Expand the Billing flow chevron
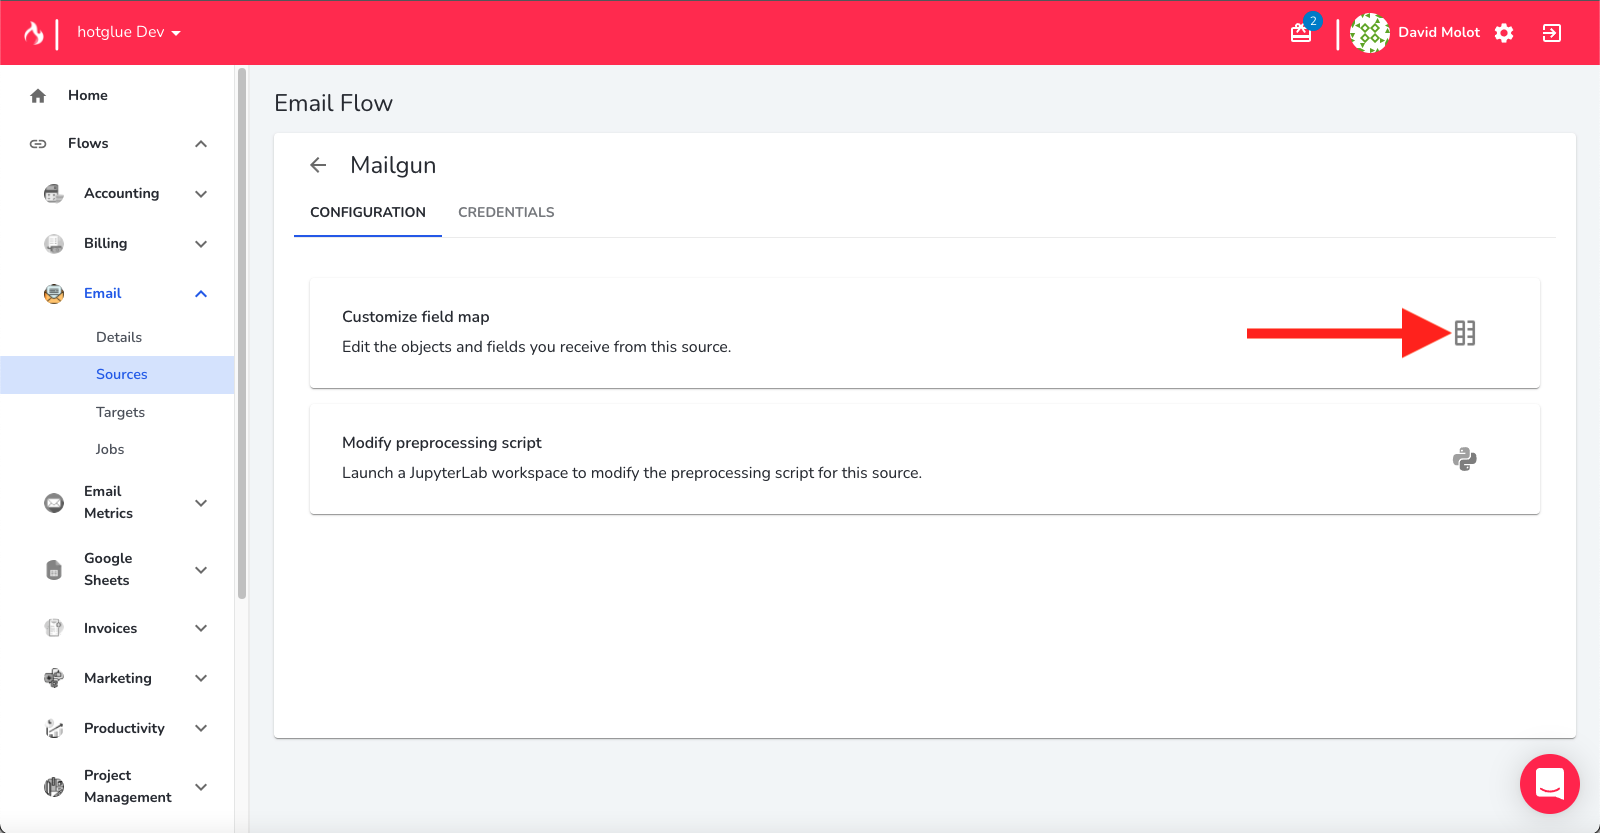Screen dimensions: 1600x833 [201, 244]
